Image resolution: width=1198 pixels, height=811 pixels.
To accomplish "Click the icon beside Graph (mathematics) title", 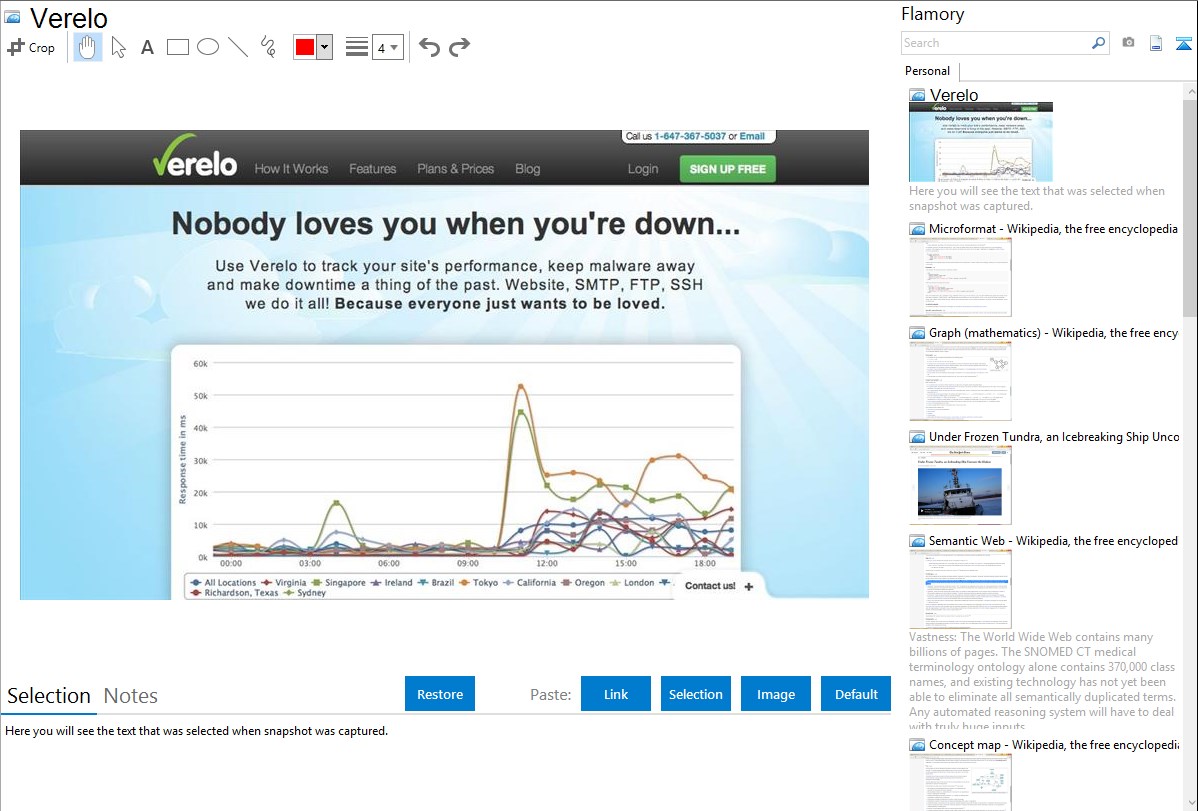I will [917, 333].
